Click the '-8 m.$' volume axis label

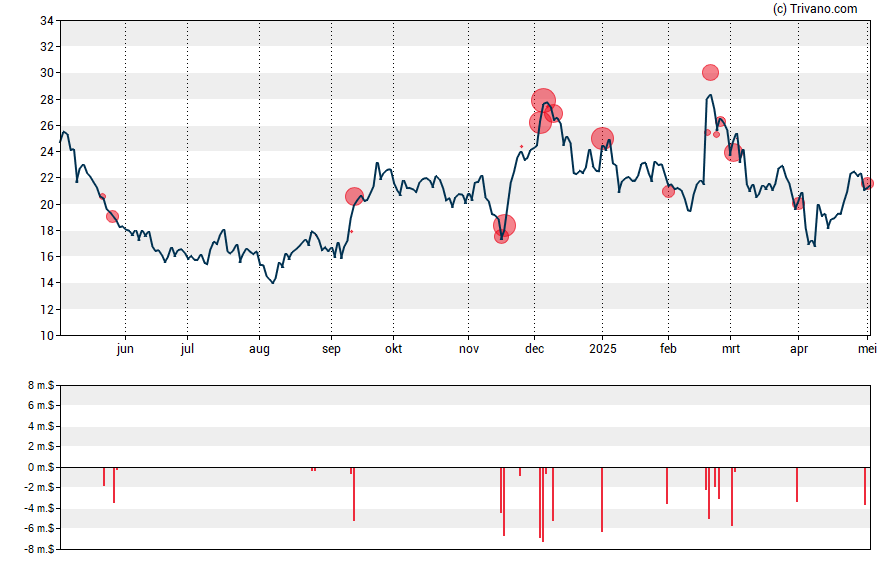click(39, 549)
